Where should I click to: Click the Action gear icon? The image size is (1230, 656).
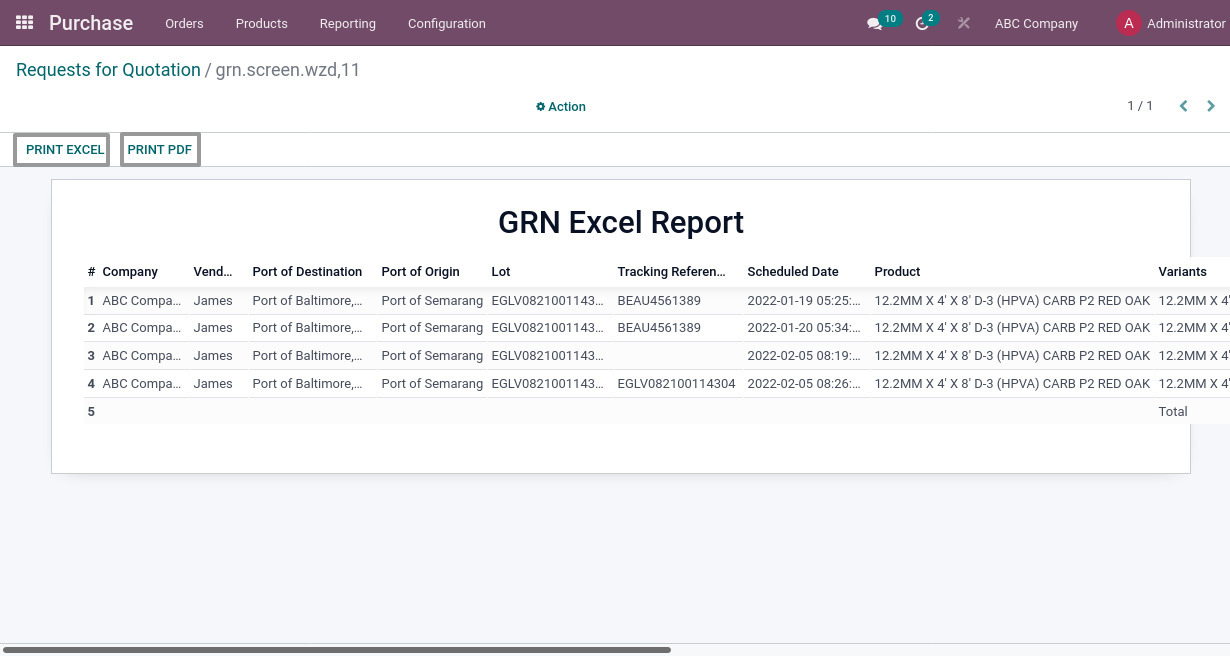click(x=542, y=106)
